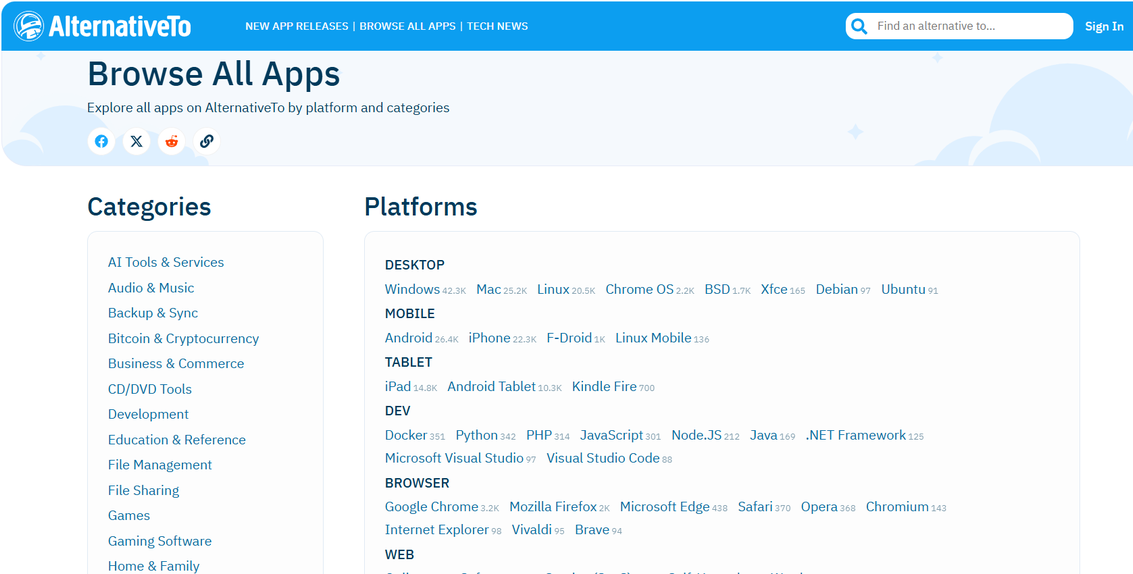Open File Management category
This screenshot has width=1133, height=574.
tap(160, 465)
